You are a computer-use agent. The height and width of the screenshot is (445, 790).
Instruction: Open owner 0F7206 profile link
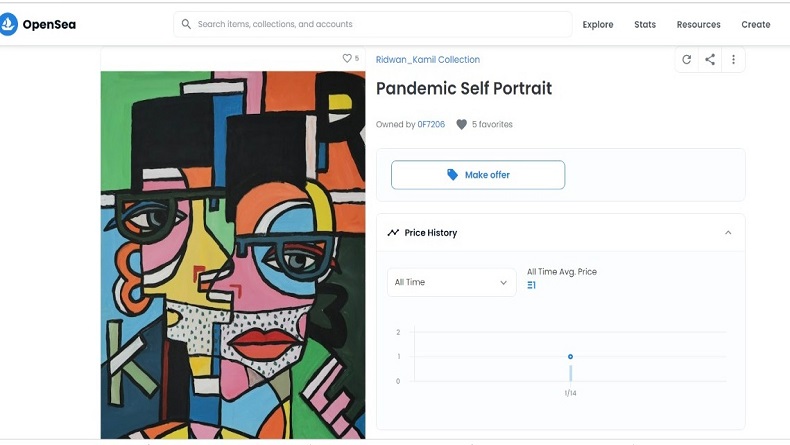click(x=431, y=125)
